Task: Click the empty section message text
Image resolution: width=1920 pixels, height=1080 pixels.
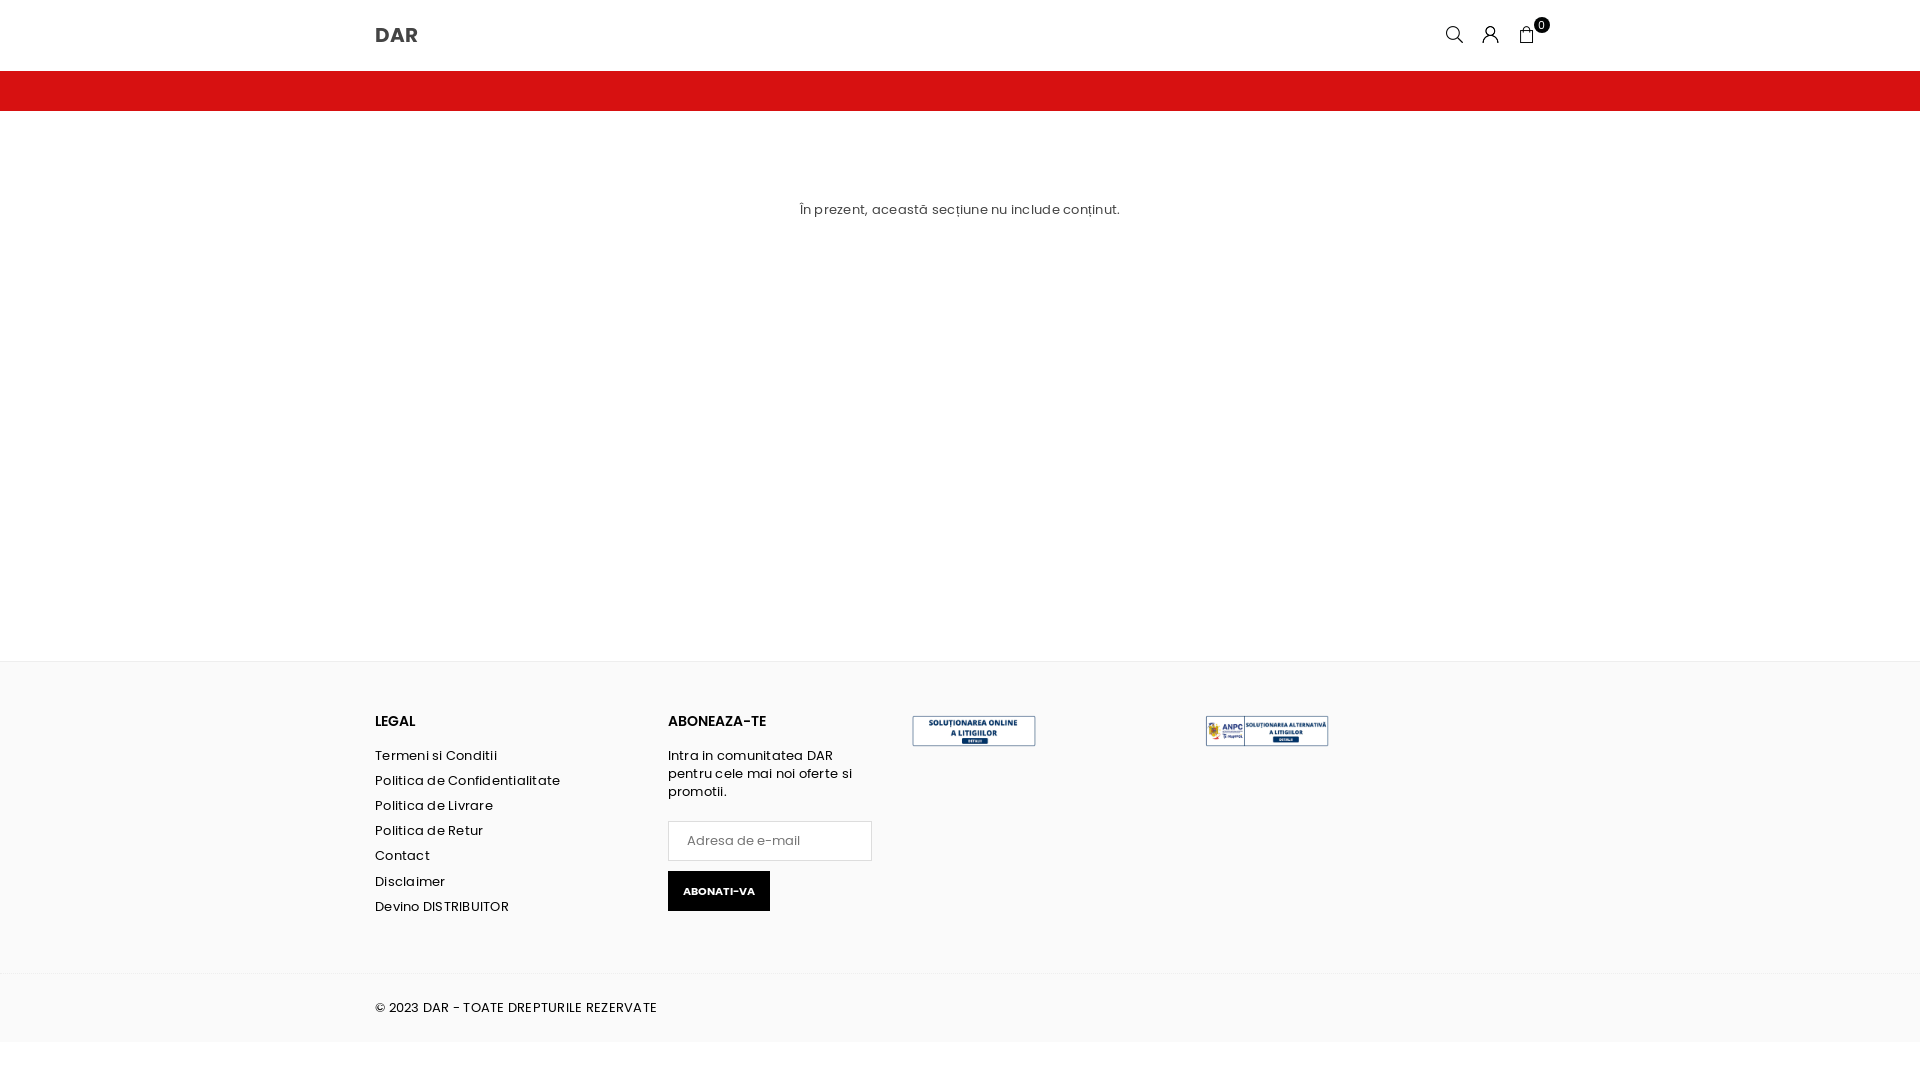Action: (x=960, y=210)
